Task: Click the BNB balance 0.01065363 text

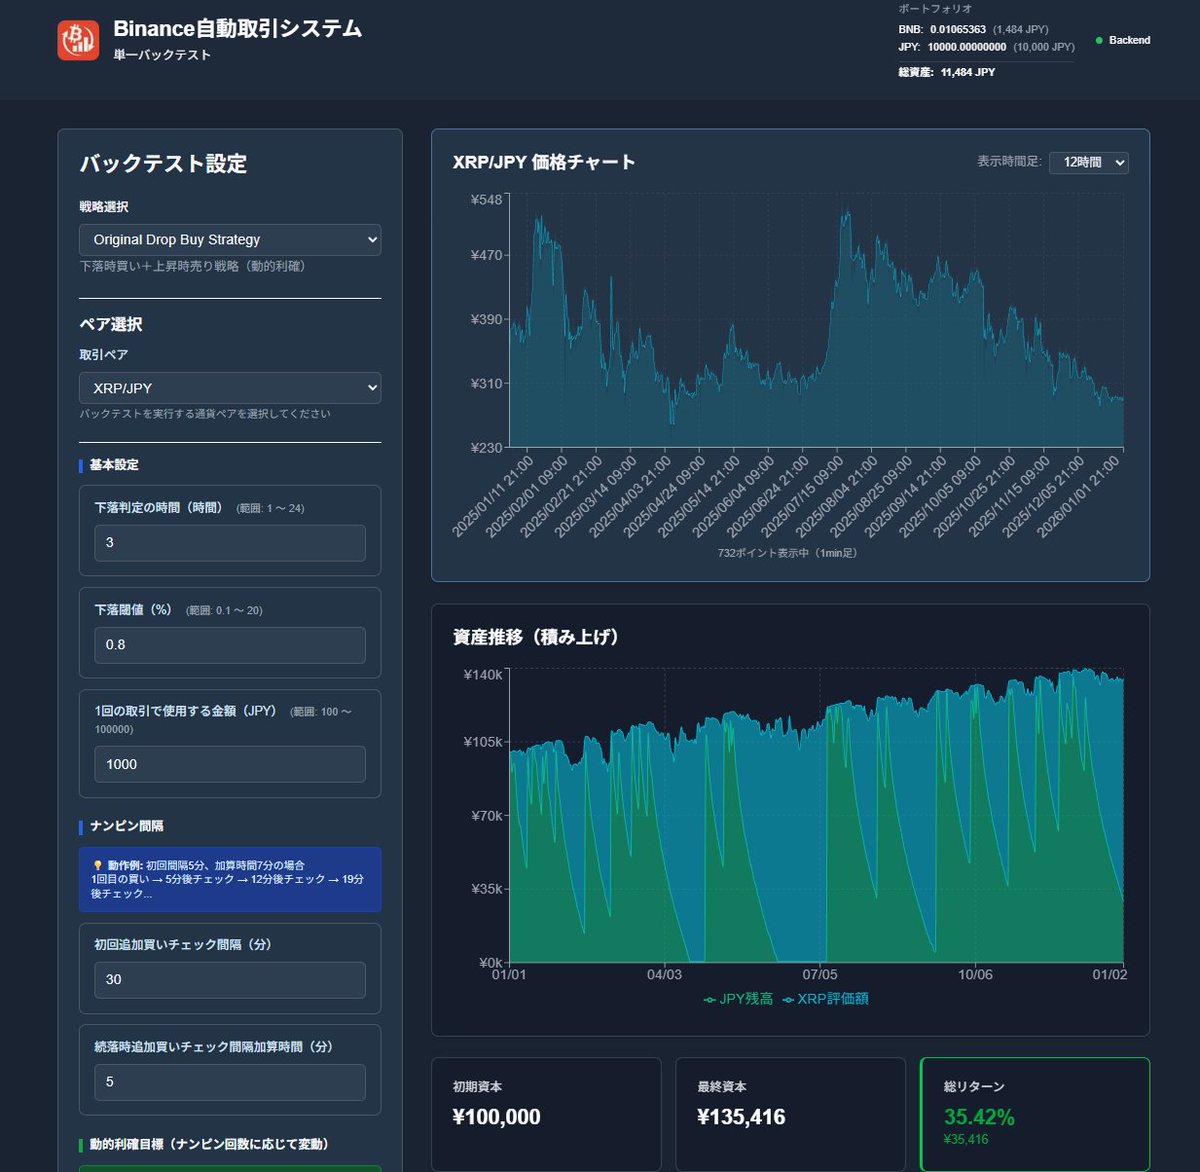Action: [957, 29]
